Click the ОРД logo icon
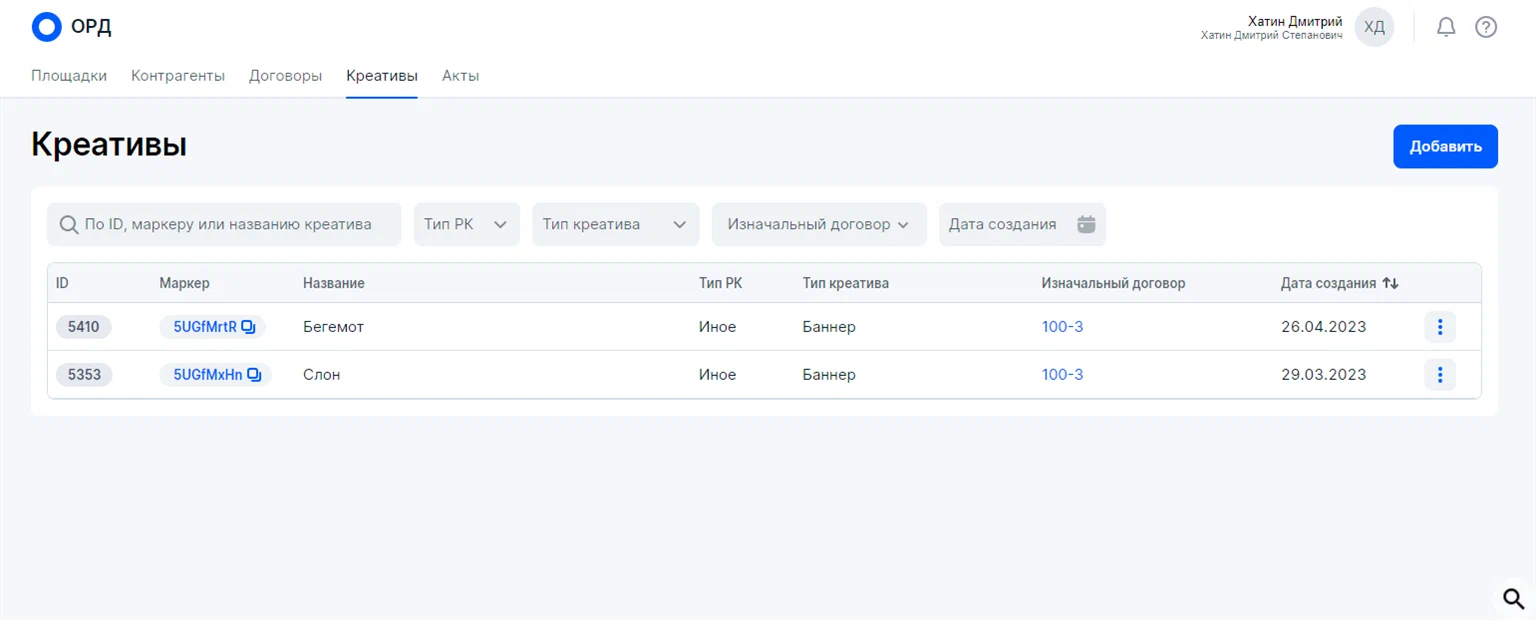The height and width of the screenshot is (620, 1536). point(47,27)
